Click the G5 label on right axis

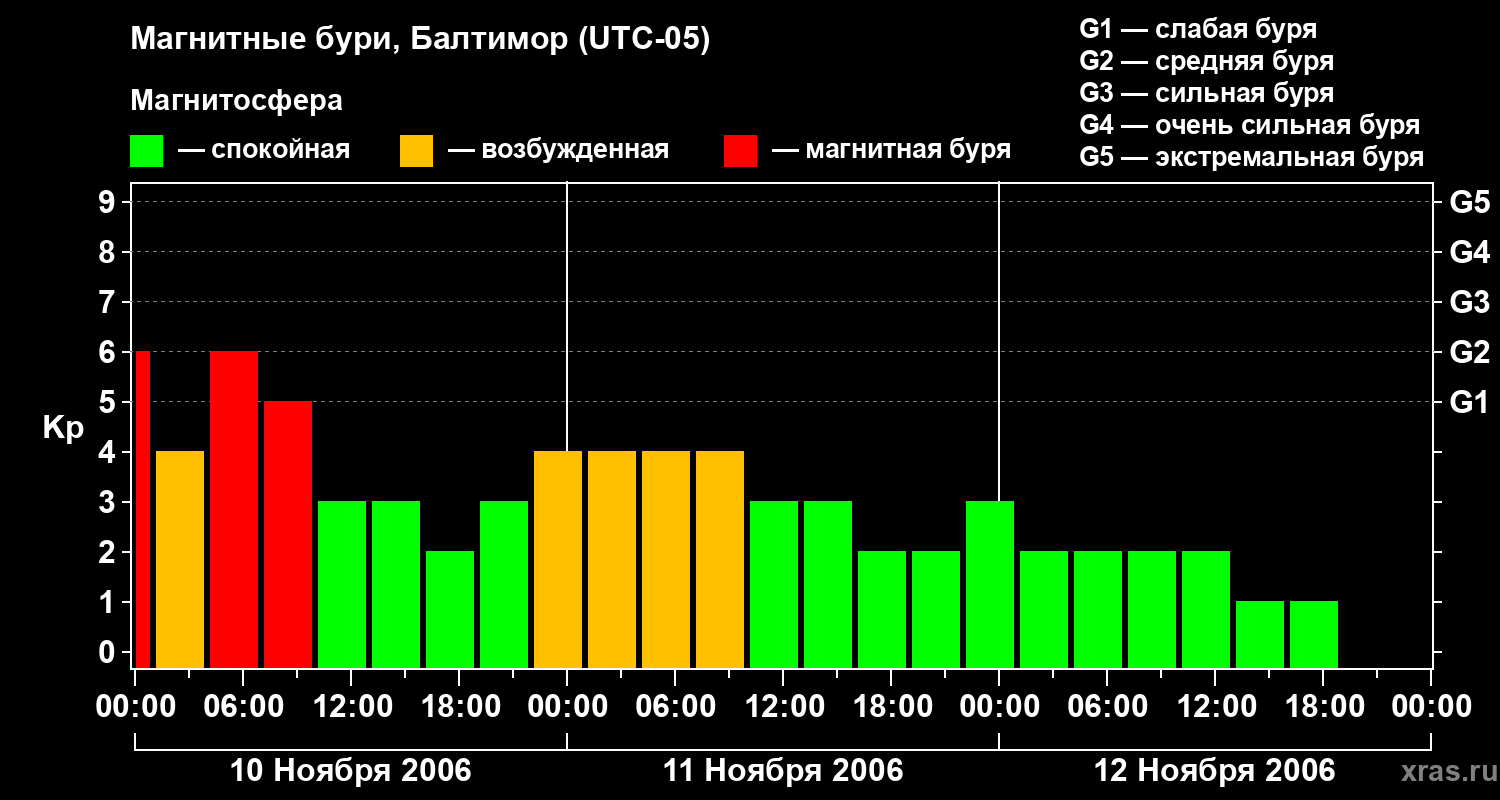[1469, 203]
